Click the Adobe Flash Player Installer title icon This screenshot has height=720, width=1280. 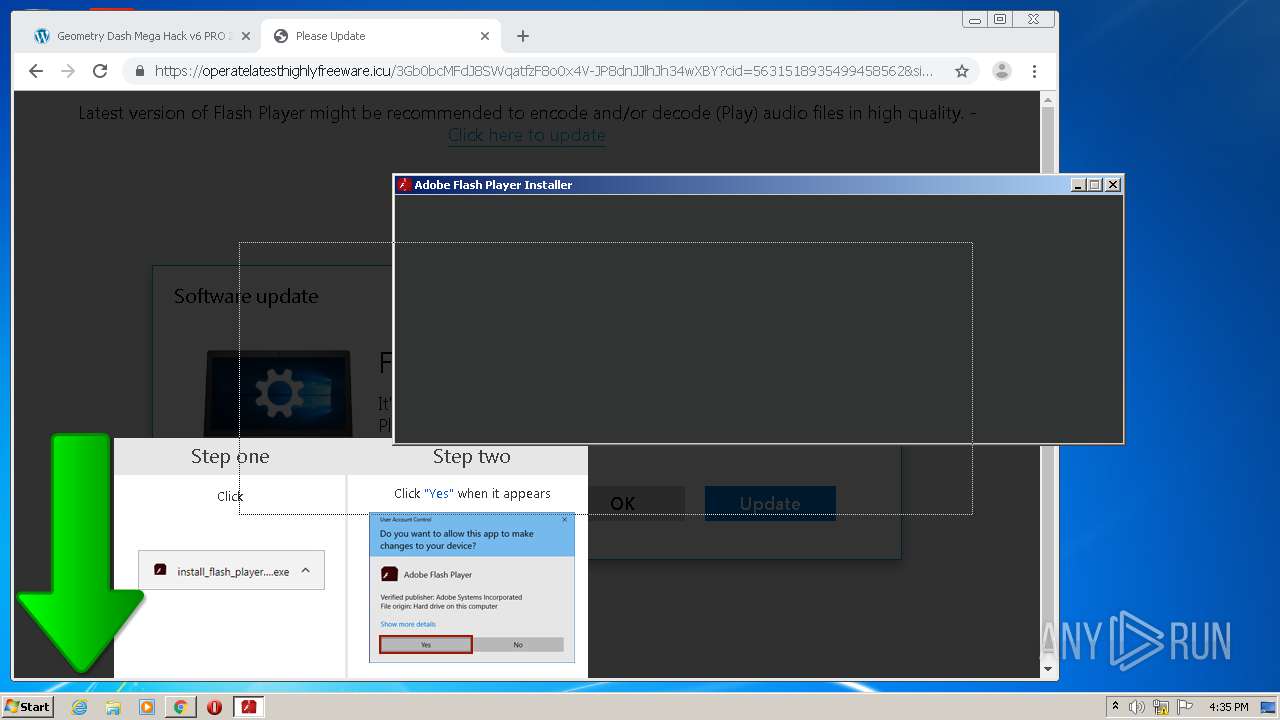(405, 185)
